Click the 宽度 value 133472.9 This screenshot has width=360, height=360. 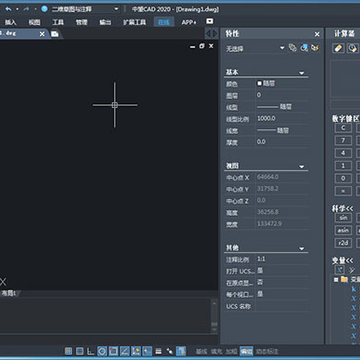[282, 224]
